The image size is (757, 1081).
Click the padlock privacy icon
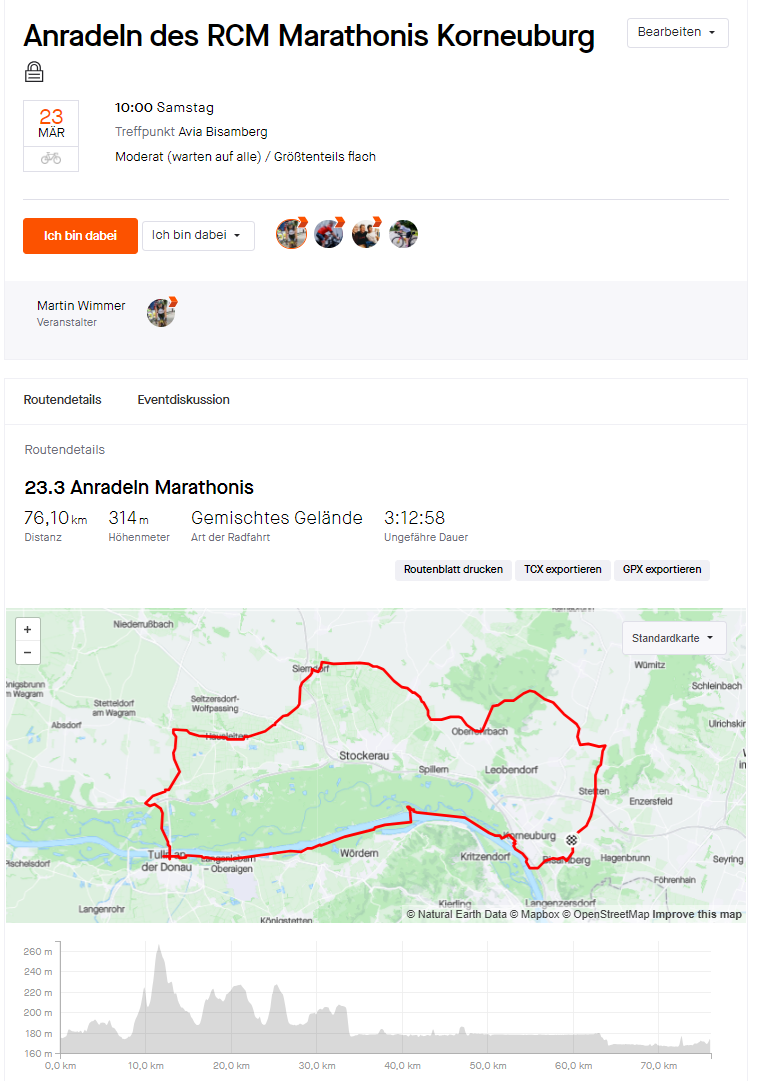(x=34, y=72)
